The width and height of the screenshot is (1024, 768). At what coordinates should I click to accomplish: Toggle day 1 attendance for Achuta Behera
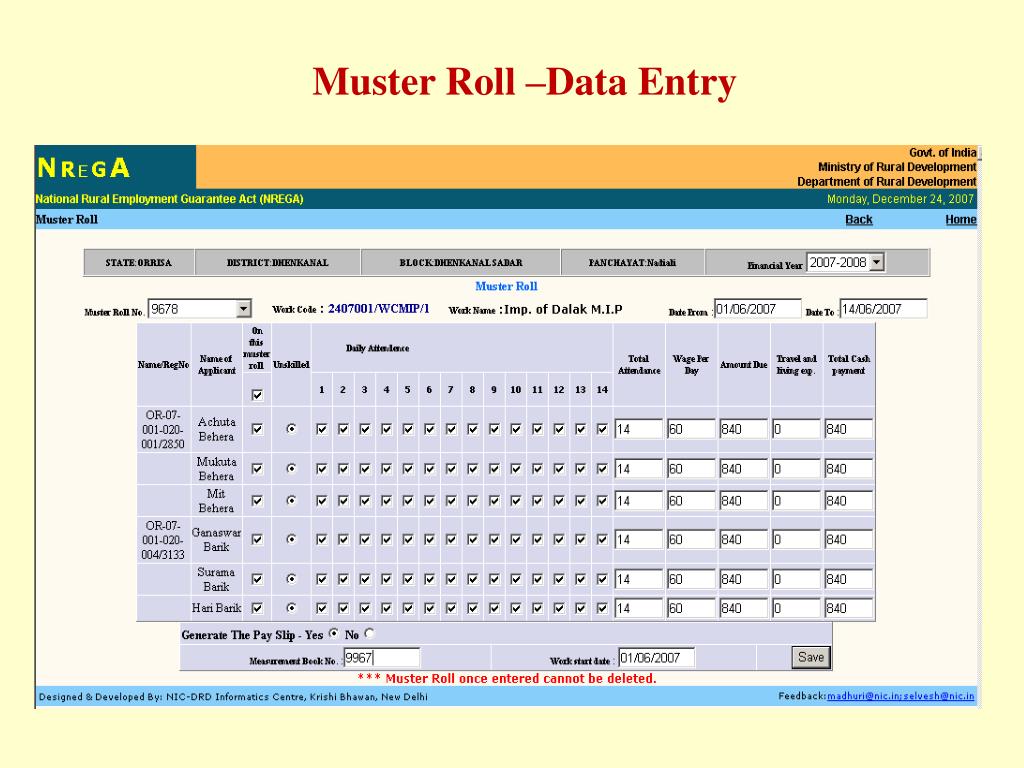(x=321, y=429)
